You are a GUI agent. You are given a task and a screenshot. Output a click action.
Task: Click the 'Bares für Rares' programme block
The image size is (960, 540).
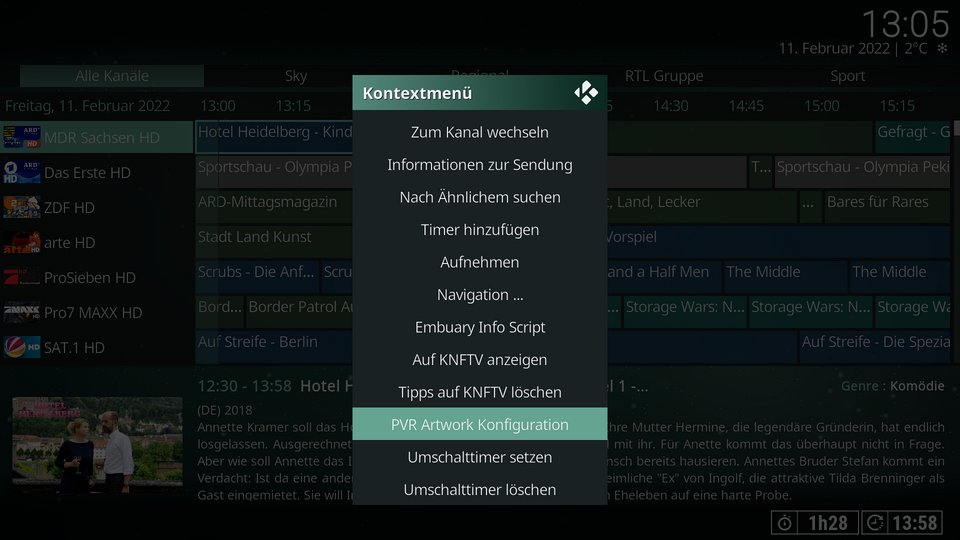(x=887, y=207)
